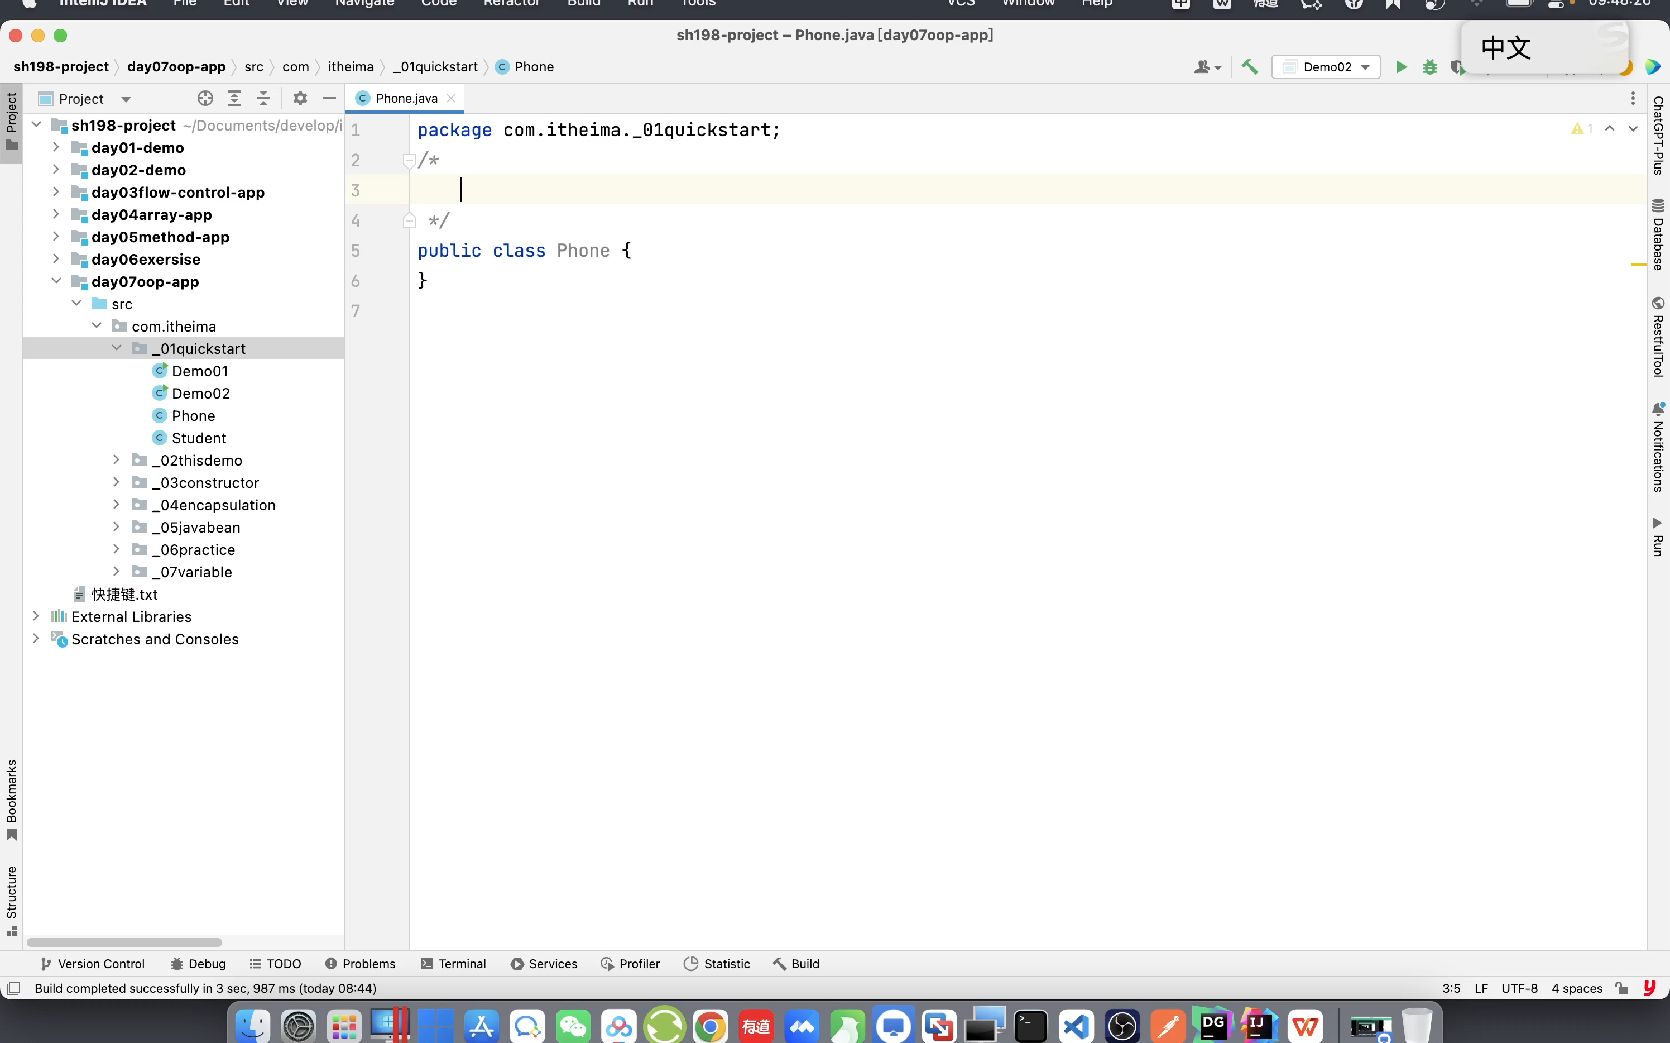Hide the Project panel with the minus icon
1670x1043 pixels.
tap(329, 98)
